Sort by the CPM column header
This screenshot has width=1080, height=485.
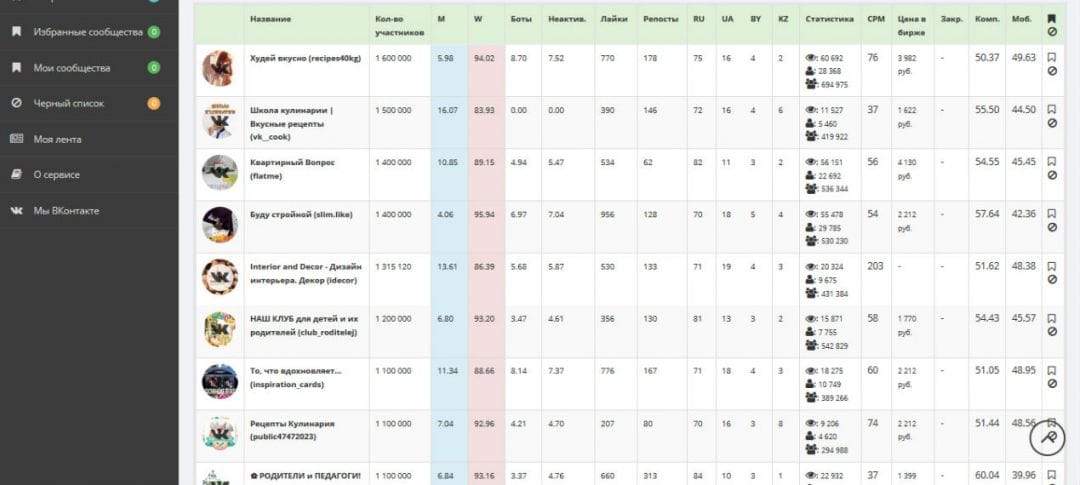[x=875, y=19]
